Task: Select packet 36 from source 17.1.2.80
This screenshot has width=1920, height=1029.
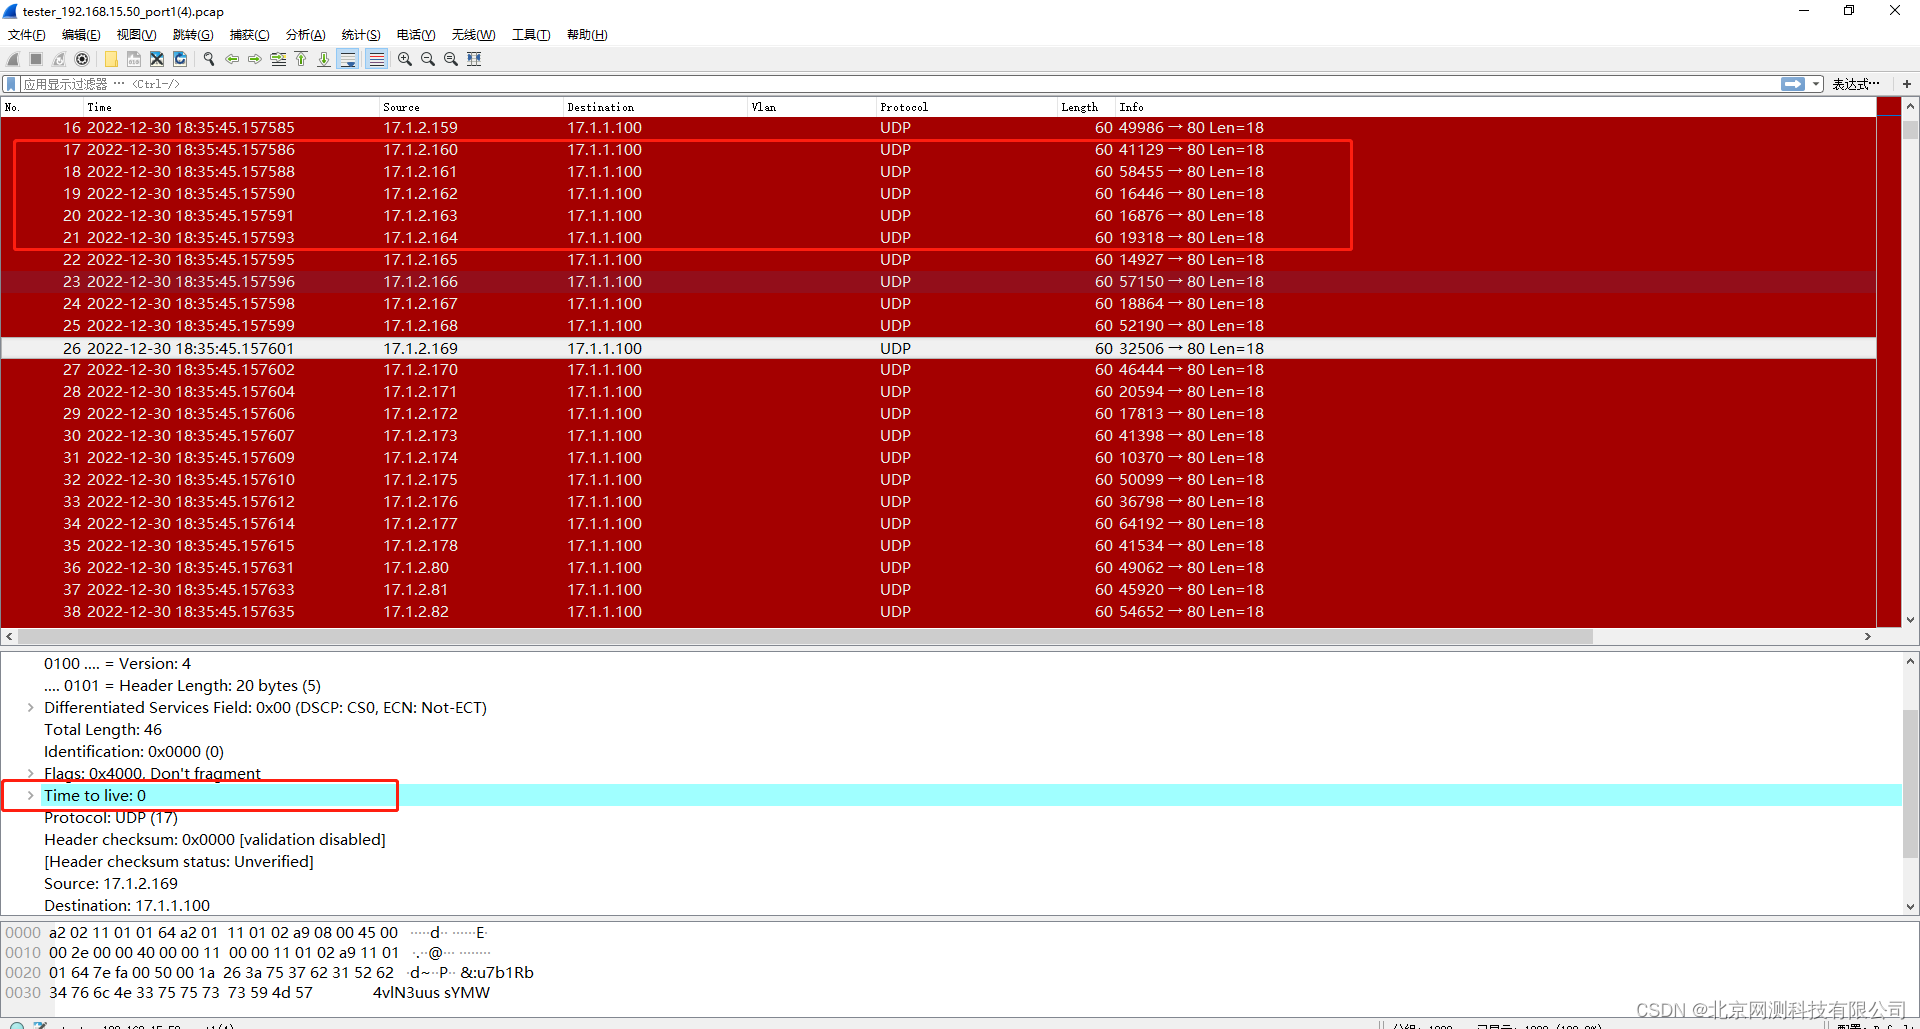Action: [x=938, y=568]
